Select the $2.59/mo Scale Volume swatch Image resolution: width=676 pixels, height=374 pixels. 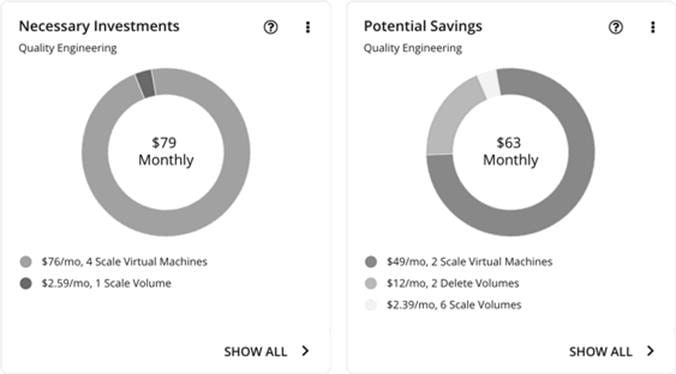click(26, 283)
